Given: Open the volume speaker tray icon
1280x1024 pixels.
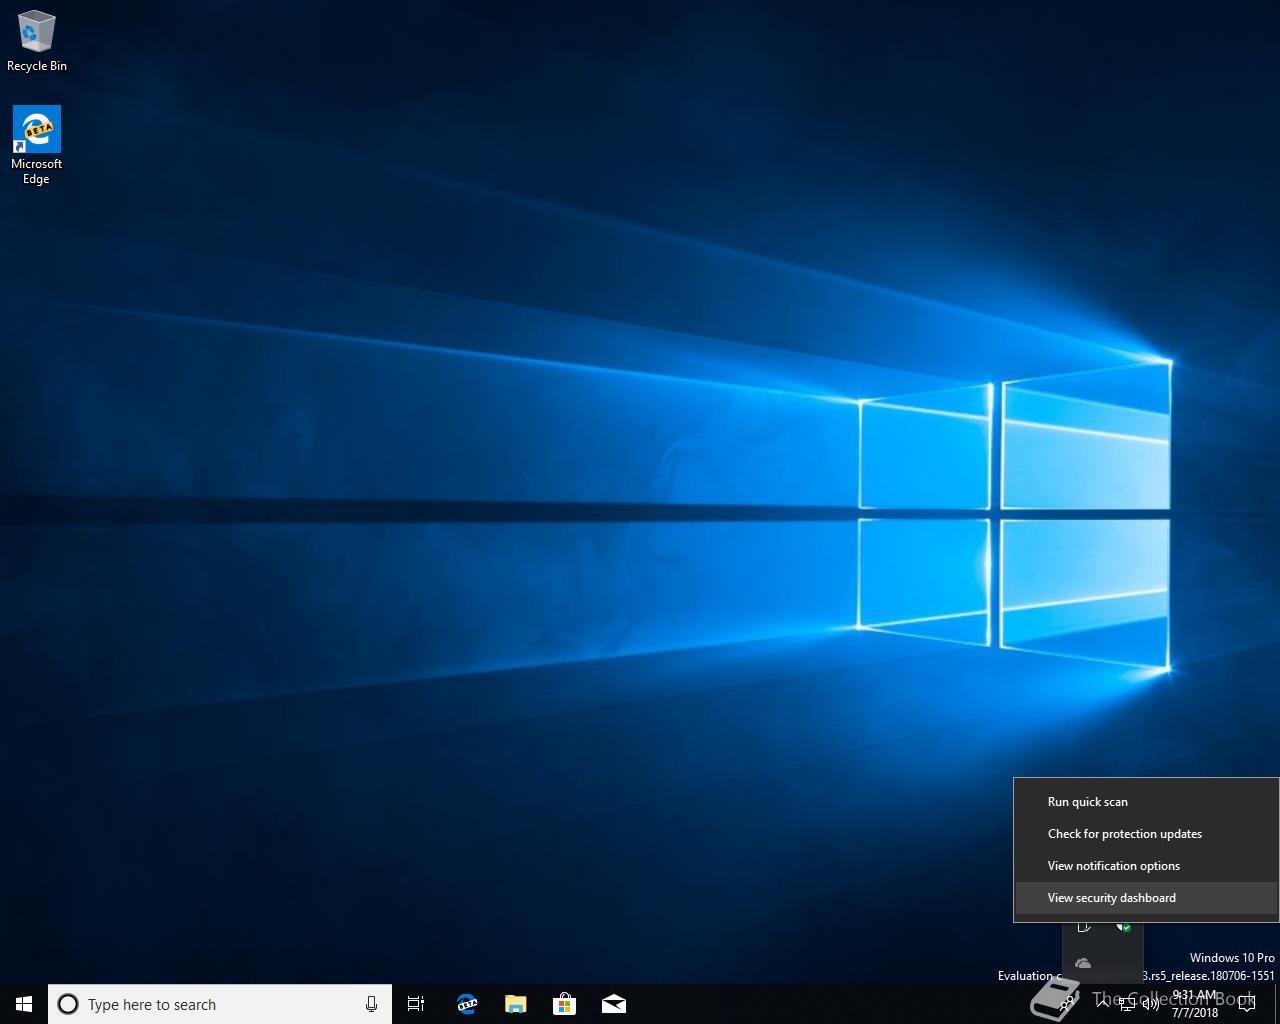Looking at the screenshot, I should 1151,1004.
